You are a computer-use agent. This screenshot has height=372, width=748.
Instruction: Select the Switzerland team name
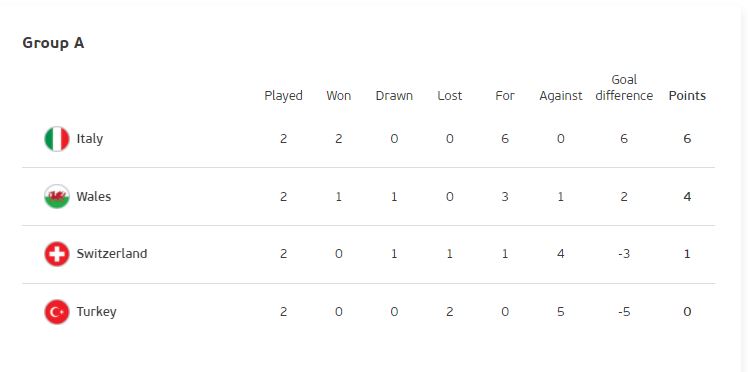pyautogui.click(x=112, y=254)
